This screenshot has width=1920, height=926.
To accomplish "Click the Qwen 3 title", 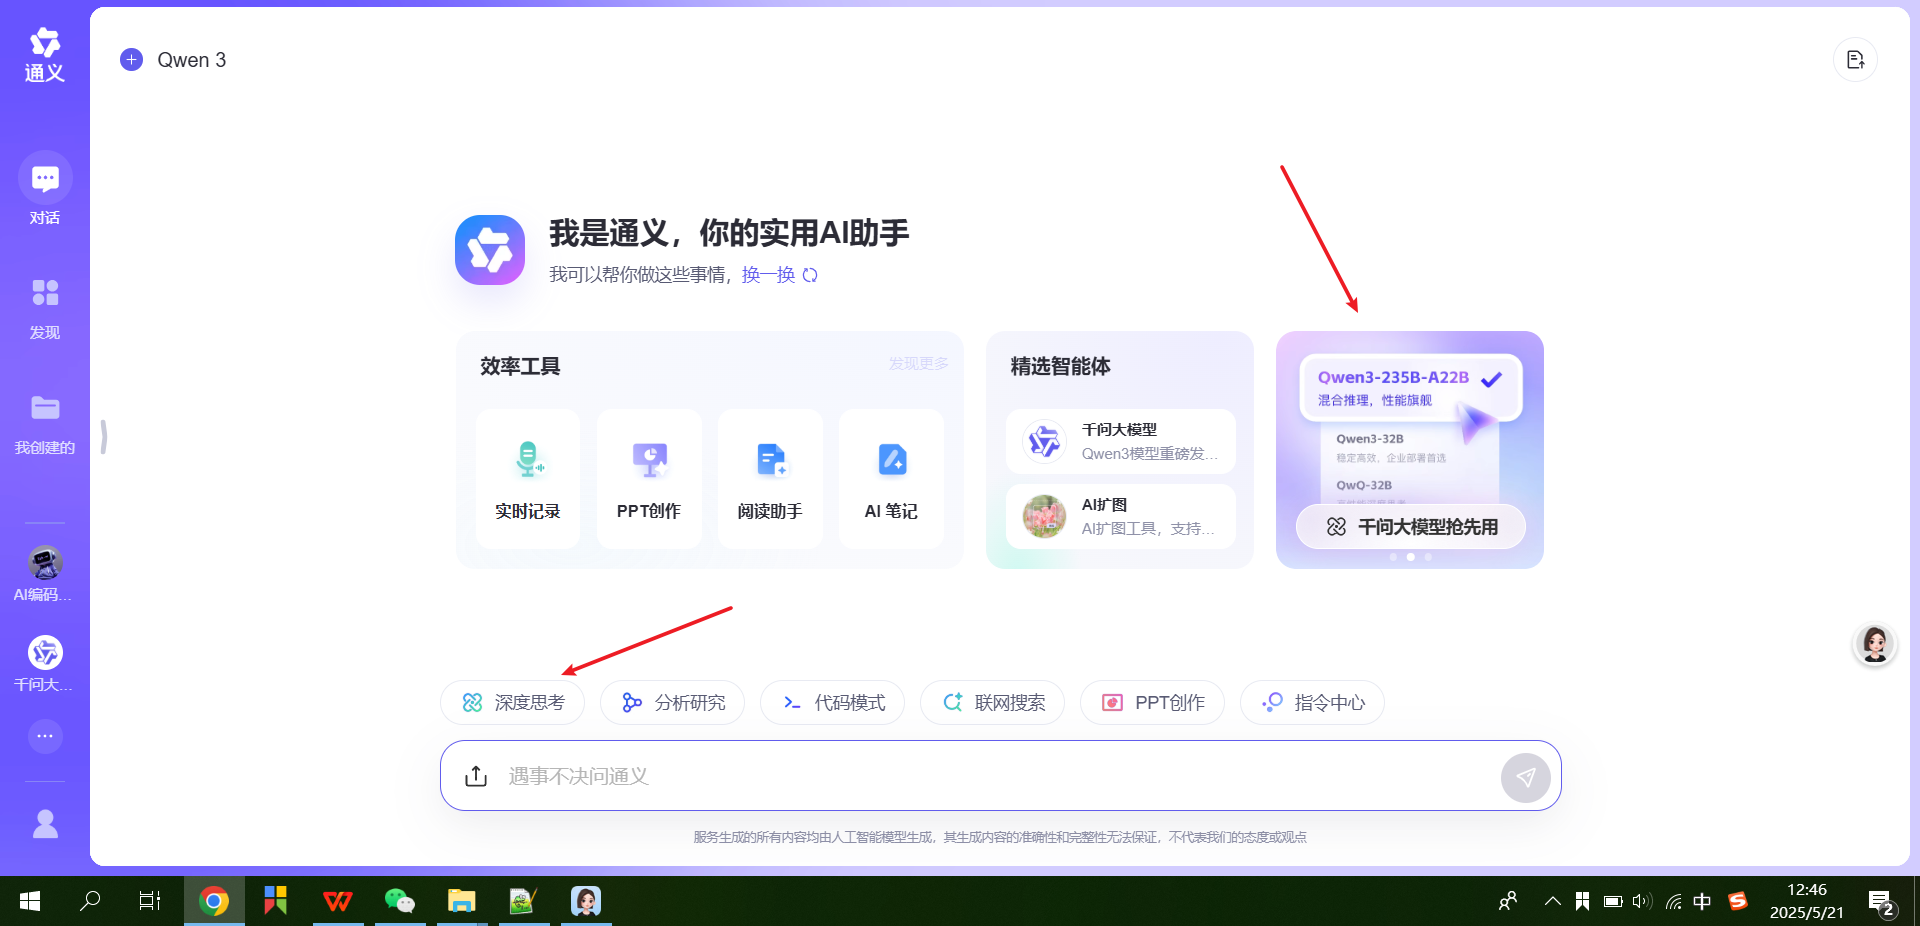I will (x=192, y=60).
